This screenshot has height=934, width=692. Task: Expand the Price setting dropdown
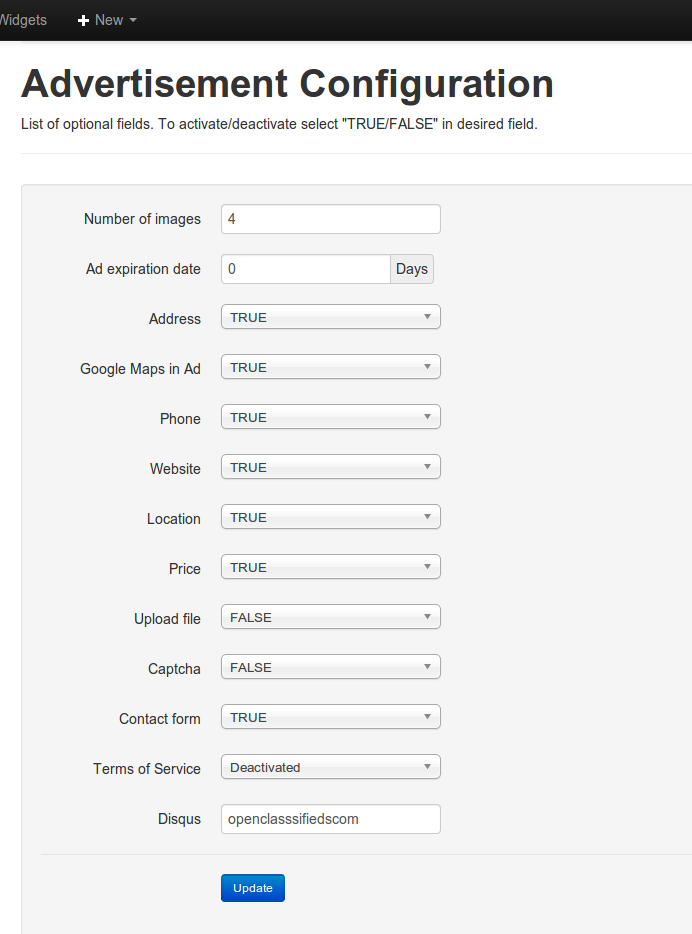[330, 568]
